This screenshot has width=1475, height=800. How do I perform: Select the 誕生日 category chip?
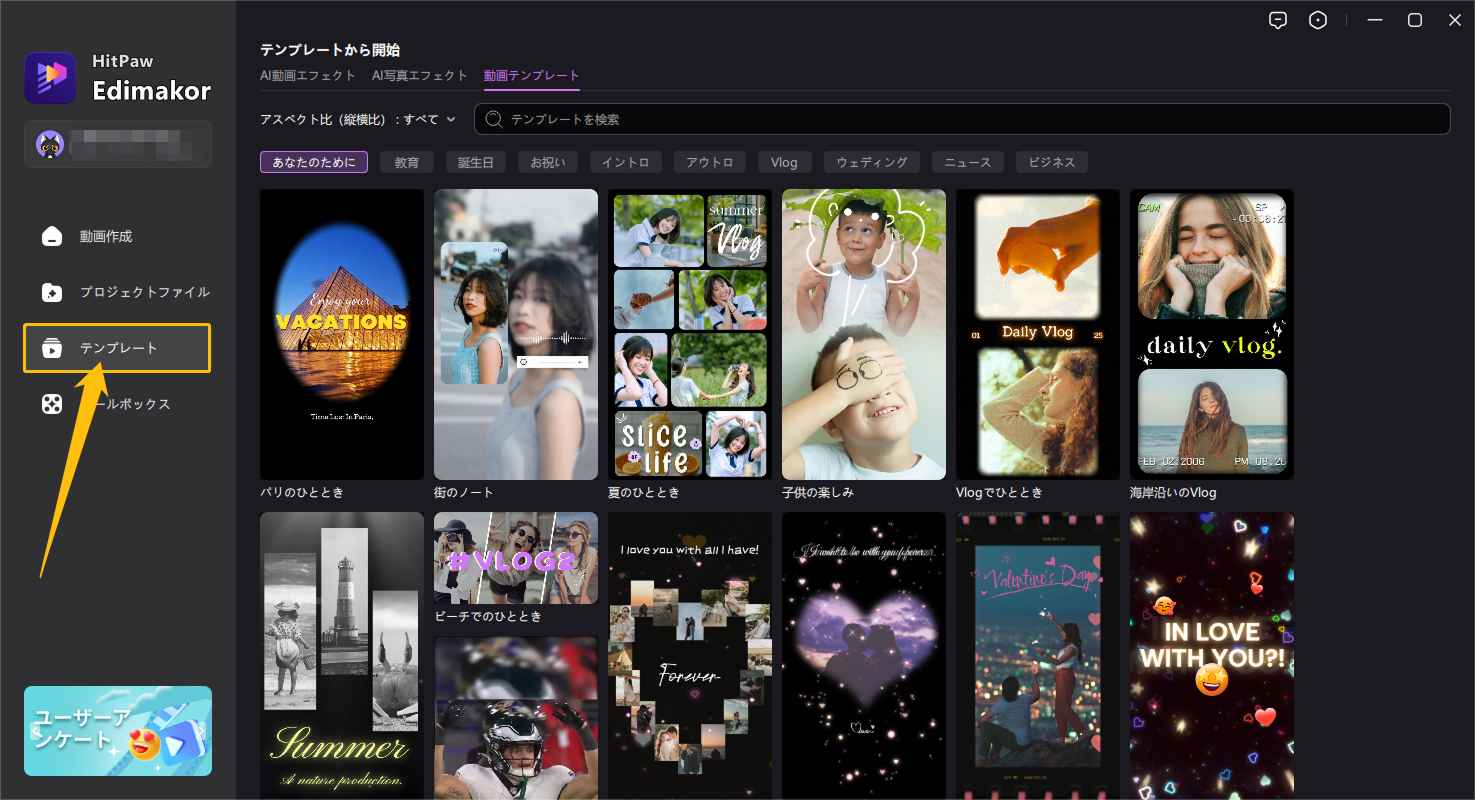click(475, 162)
